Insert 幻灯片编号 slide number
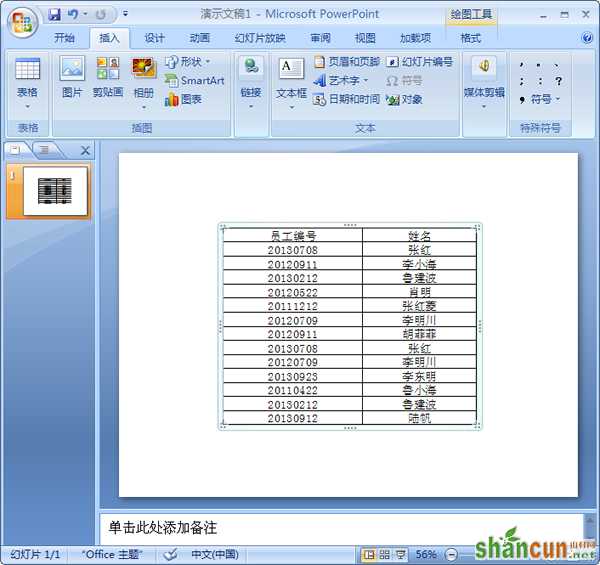 coord(419,62)
